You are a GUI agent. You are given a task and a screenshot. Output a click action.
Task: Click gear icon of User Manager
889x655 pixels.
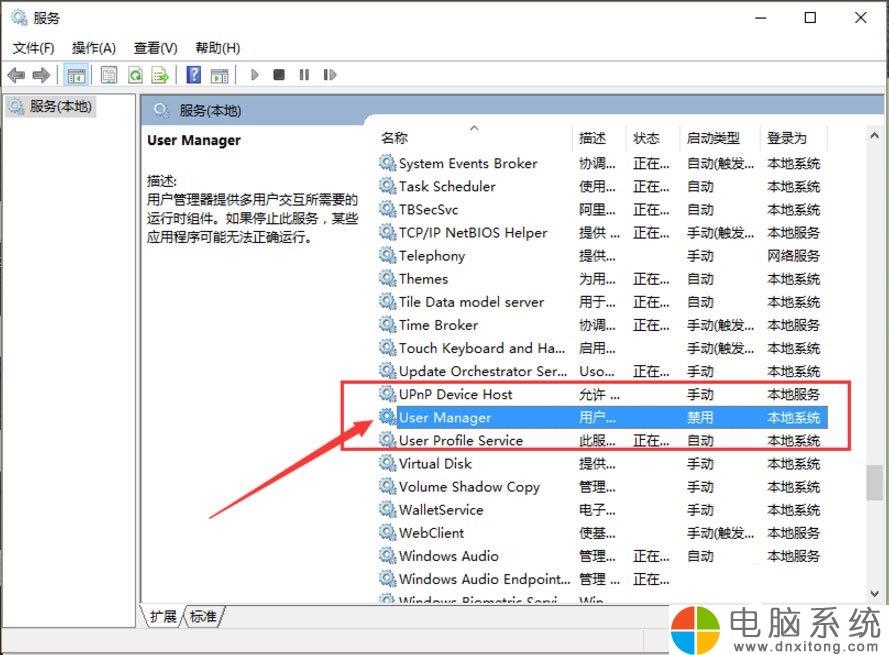point(387,417)
